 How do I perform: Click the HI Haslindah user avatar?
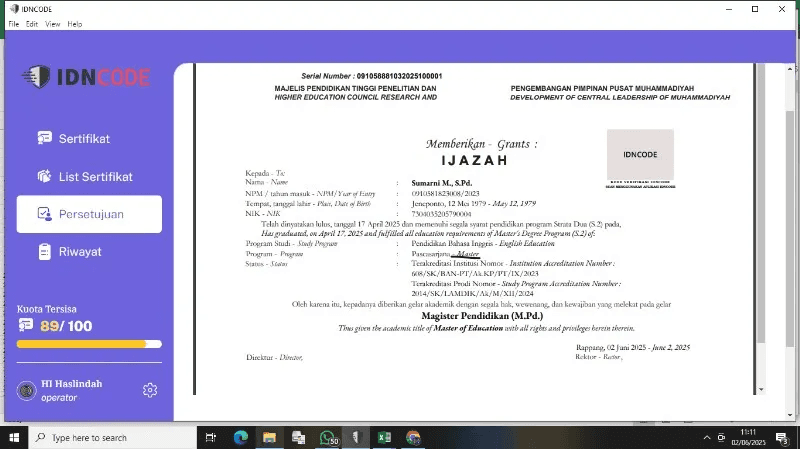[x=27, y=391]
